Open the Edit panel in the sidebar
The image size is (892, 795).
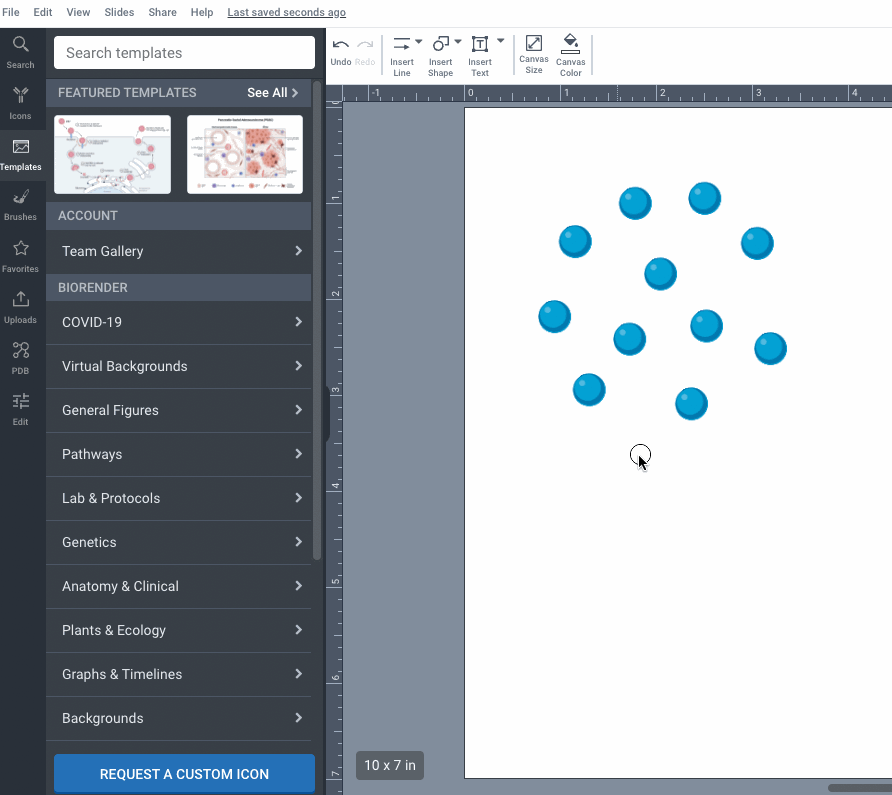20,409
